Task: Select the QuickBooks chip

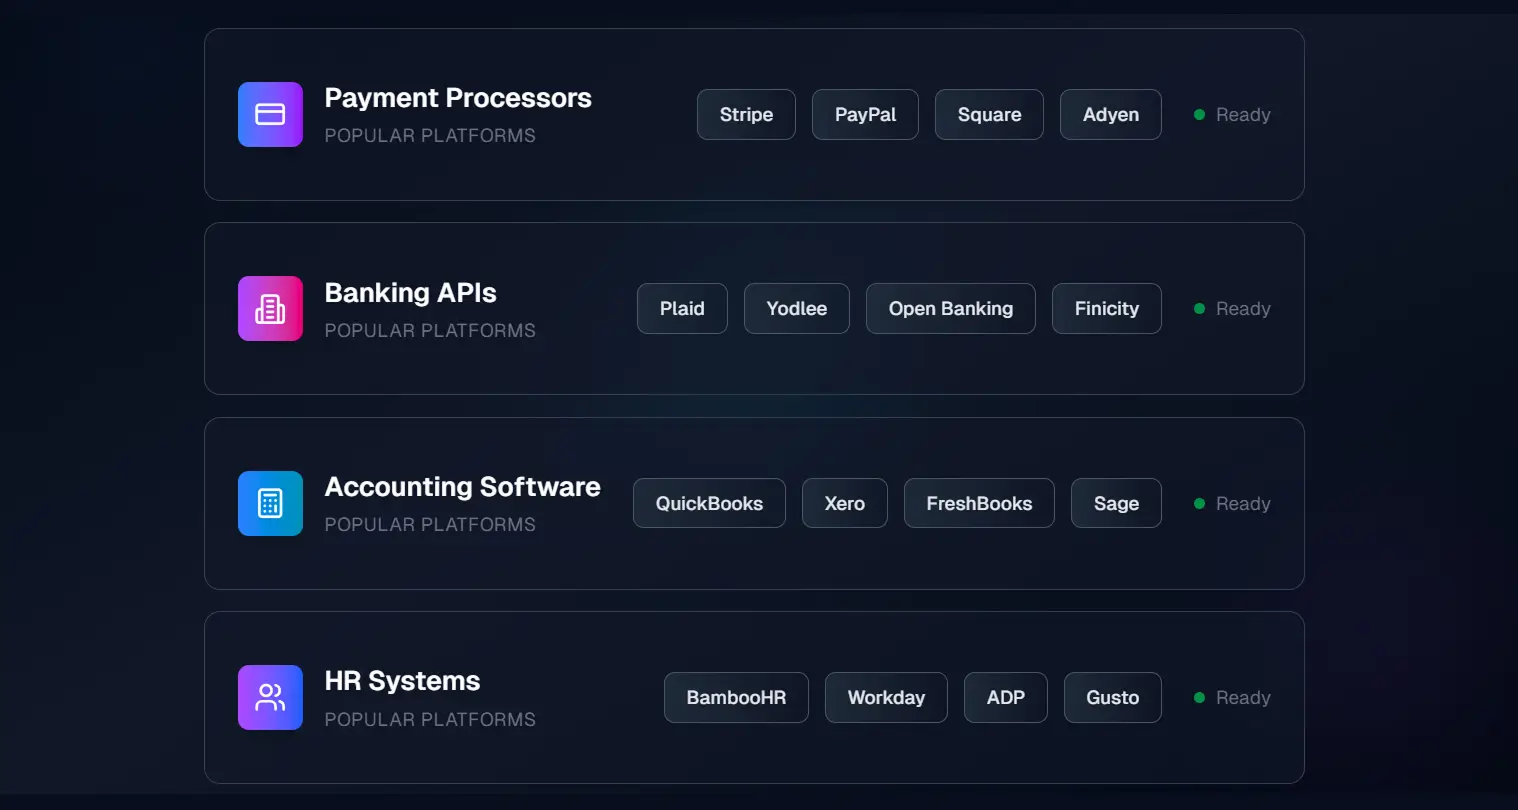Action: click(x=709, y=503)
